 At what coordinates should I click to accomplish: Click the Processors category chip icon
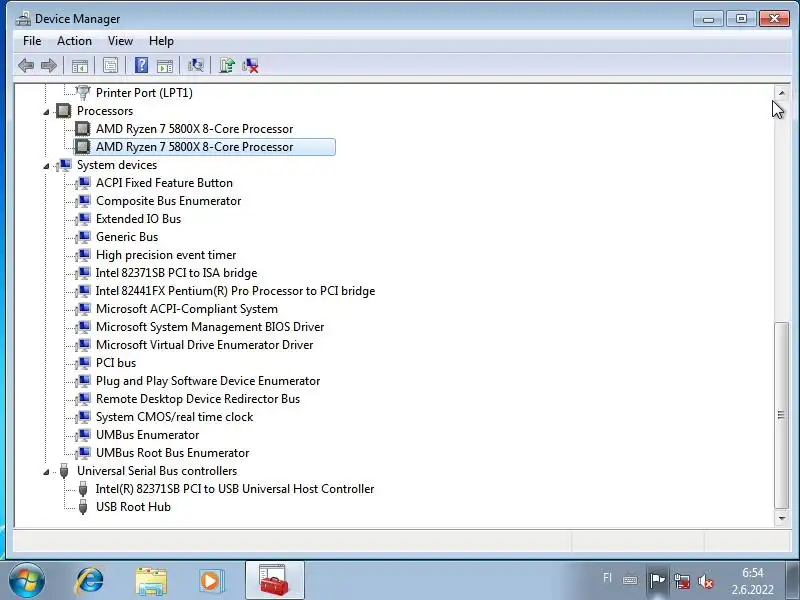(x=64, y=111)
